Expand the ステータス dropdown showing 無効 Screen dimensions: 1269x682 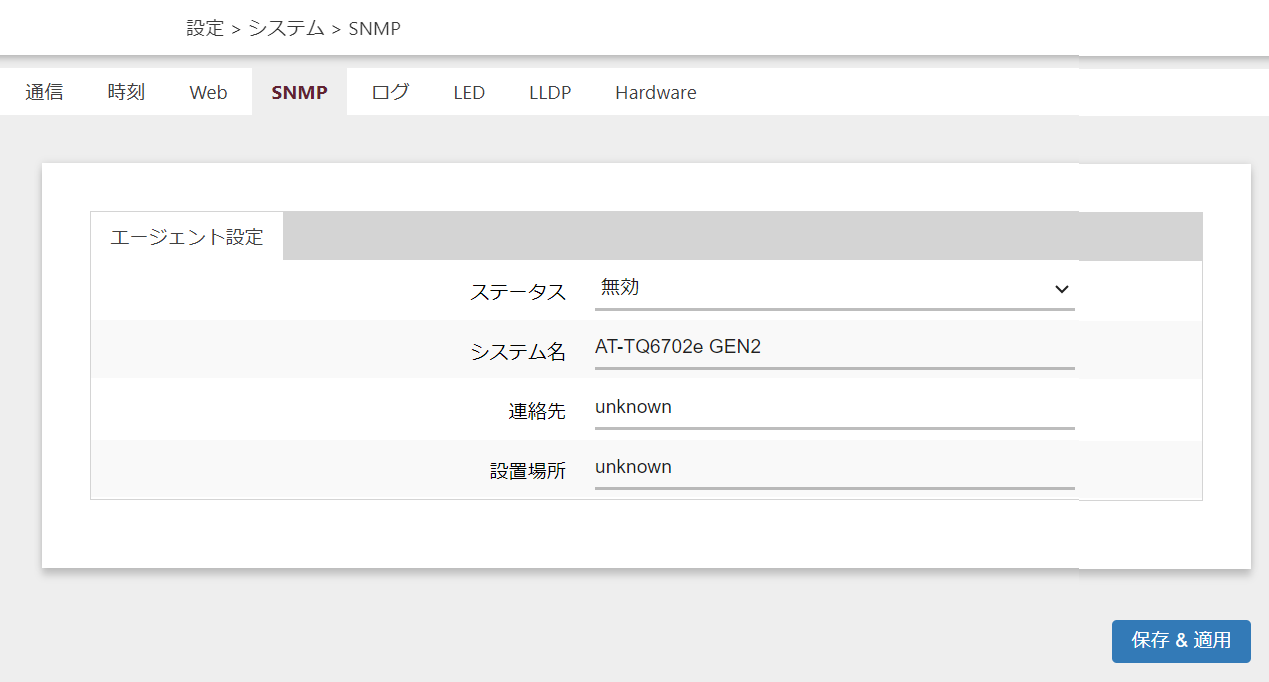click(x=834, y=289)
